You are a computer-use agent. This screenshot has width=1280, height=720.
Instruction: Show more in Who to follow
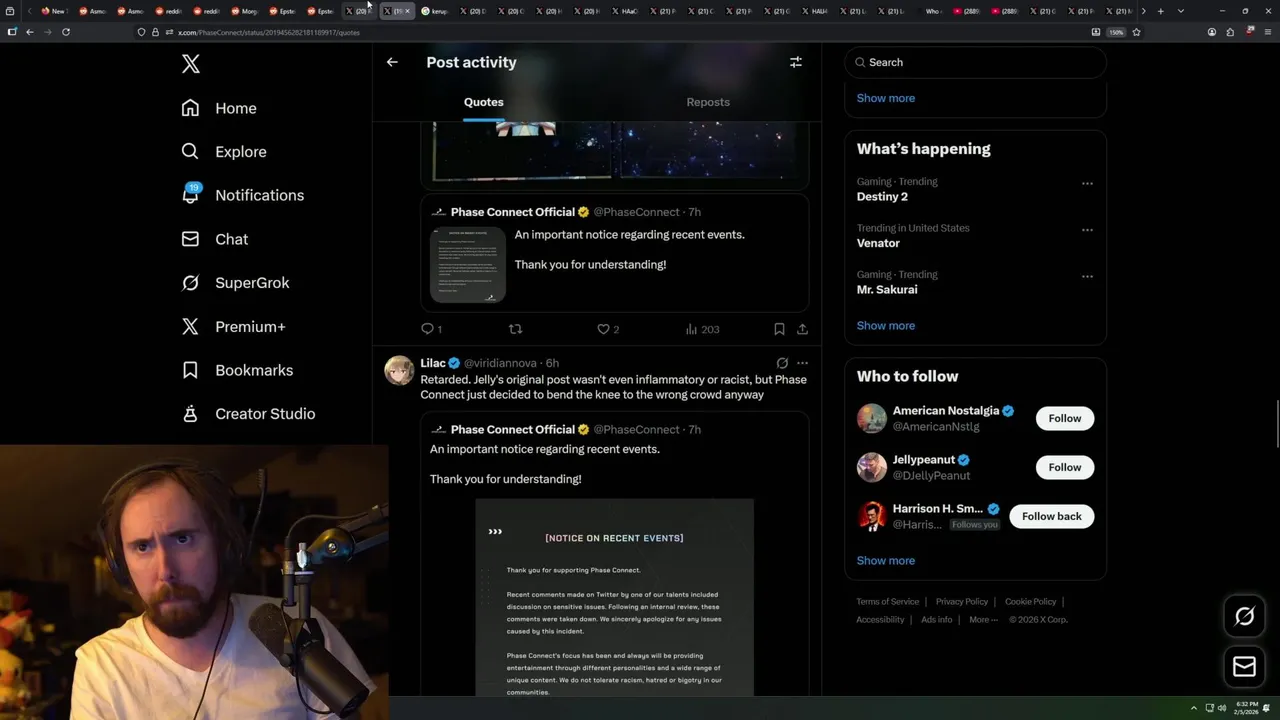tap(886, 561)
